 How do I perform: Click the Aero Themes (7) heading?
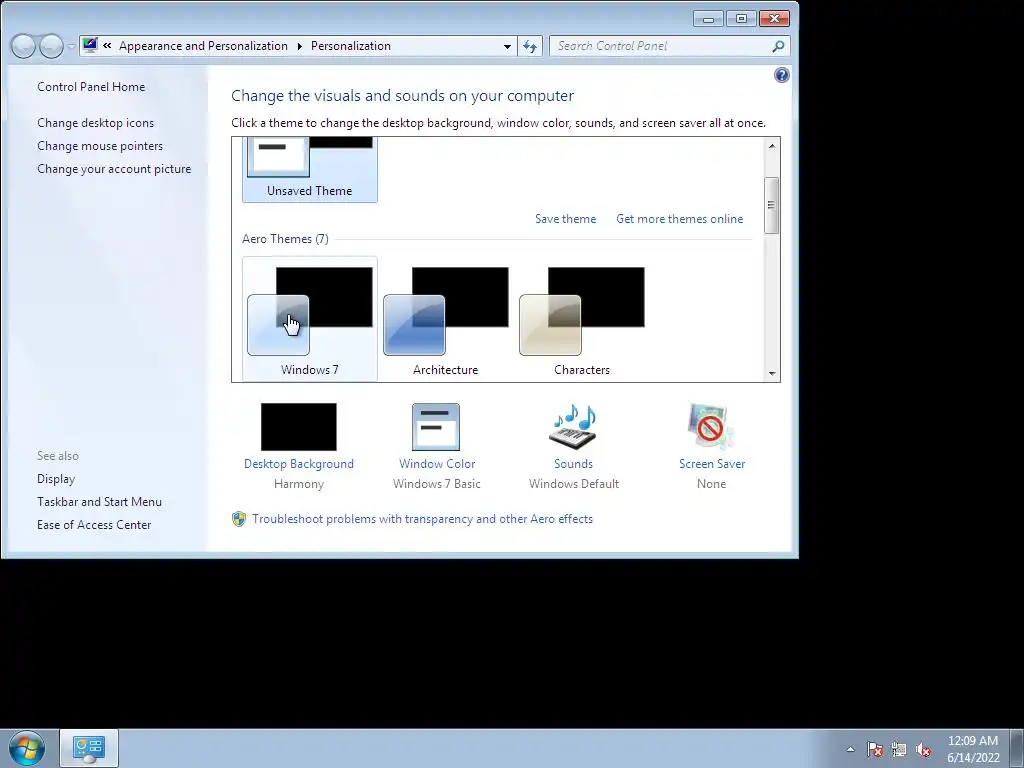pyautogui.click(x=285, y=239)
